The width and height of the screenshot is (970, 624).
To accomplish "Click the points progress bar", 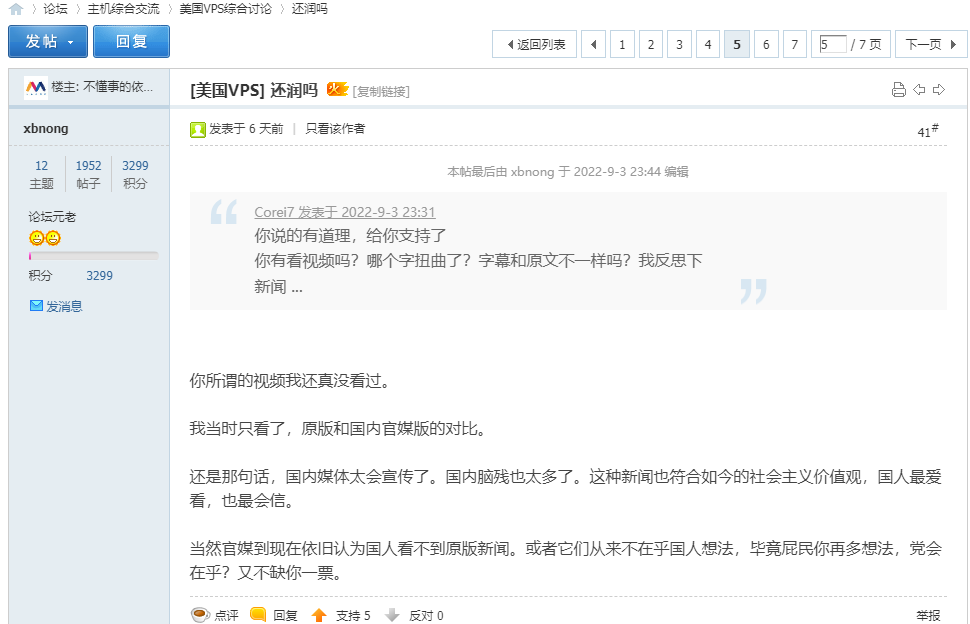I will [93, 255].
